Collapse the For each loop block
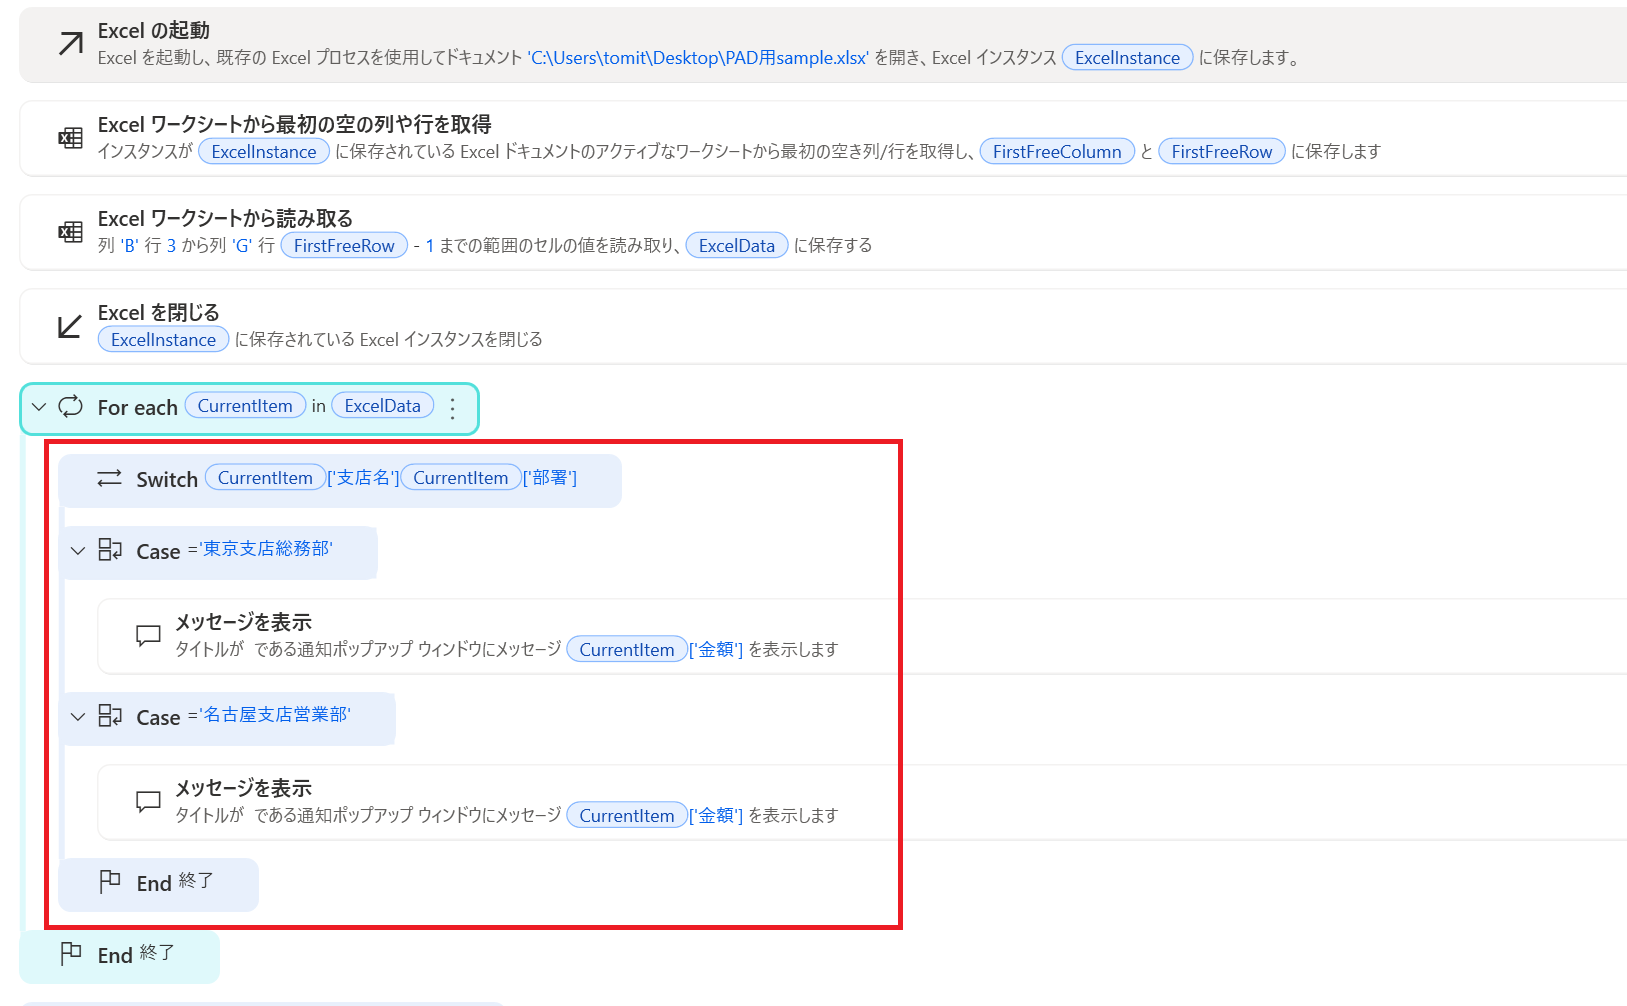The image size is (1627, 1006). [x=39, y=407]
